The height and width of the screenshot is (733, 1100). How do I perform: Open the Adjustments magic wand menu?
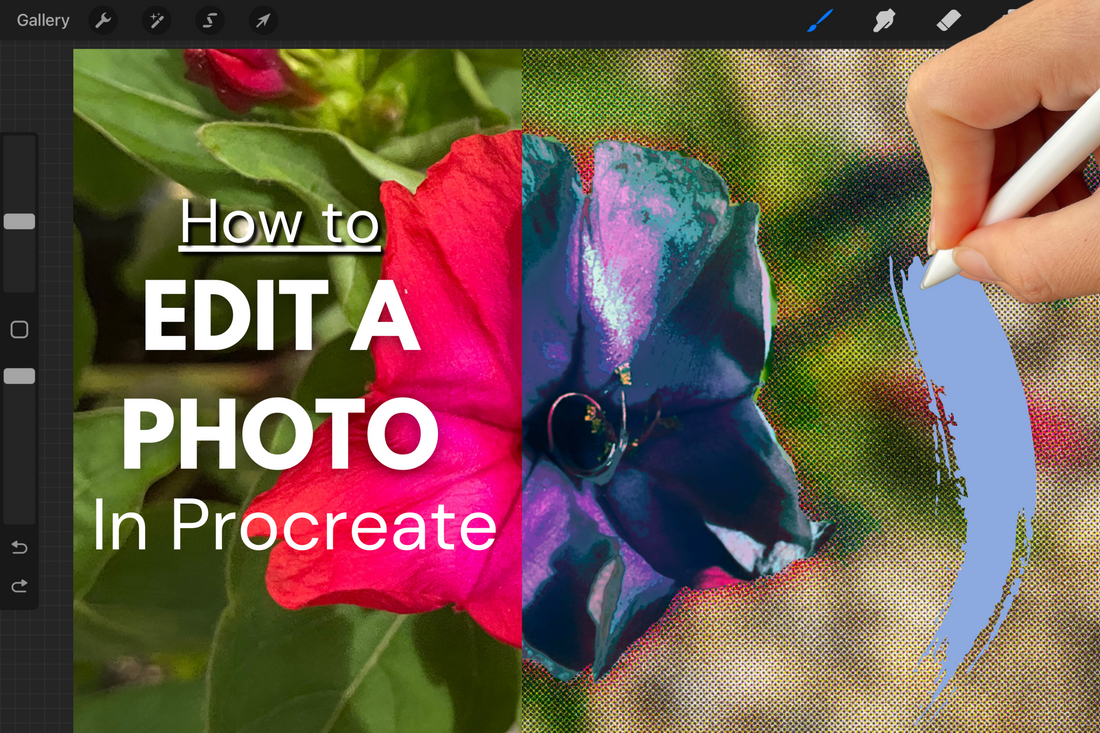click(156, 20)
